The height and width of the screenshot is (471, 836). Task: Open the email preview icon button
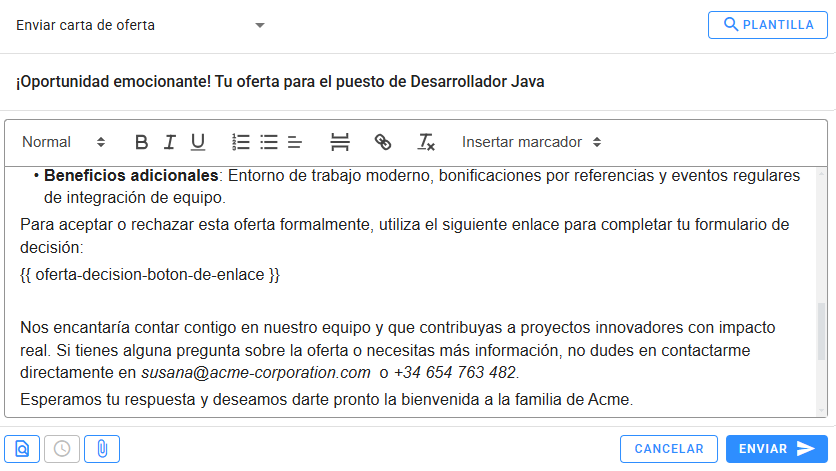(22, 449)
